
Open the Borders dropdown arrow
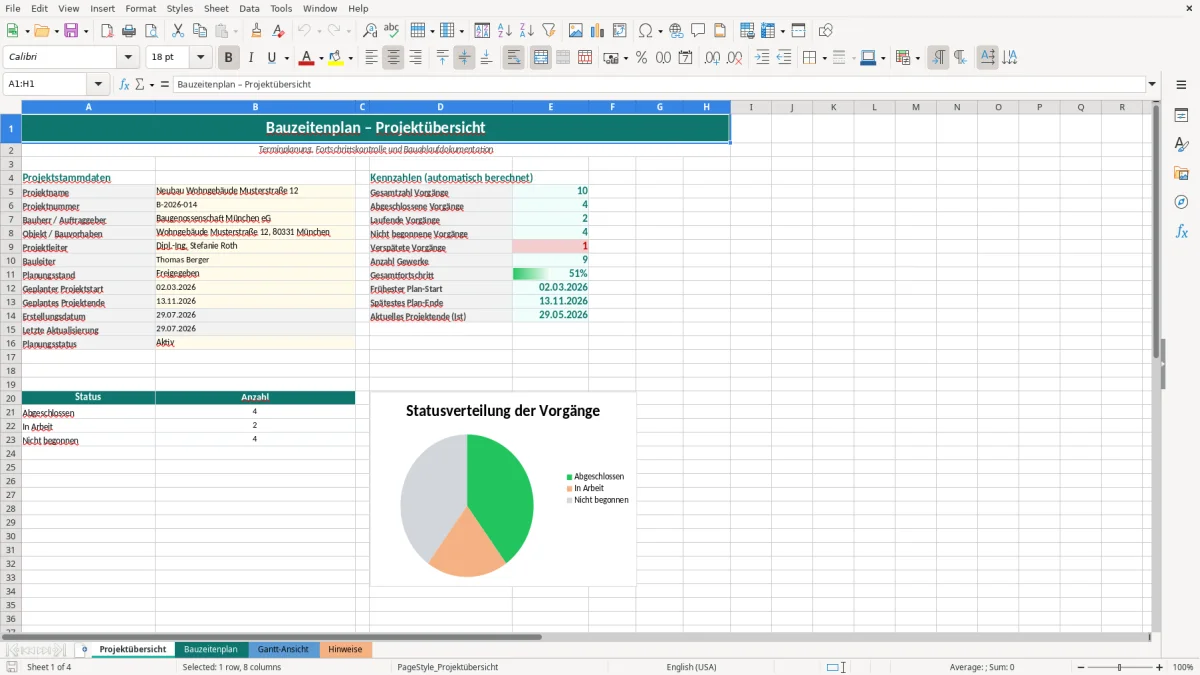(x=823, y=58)
